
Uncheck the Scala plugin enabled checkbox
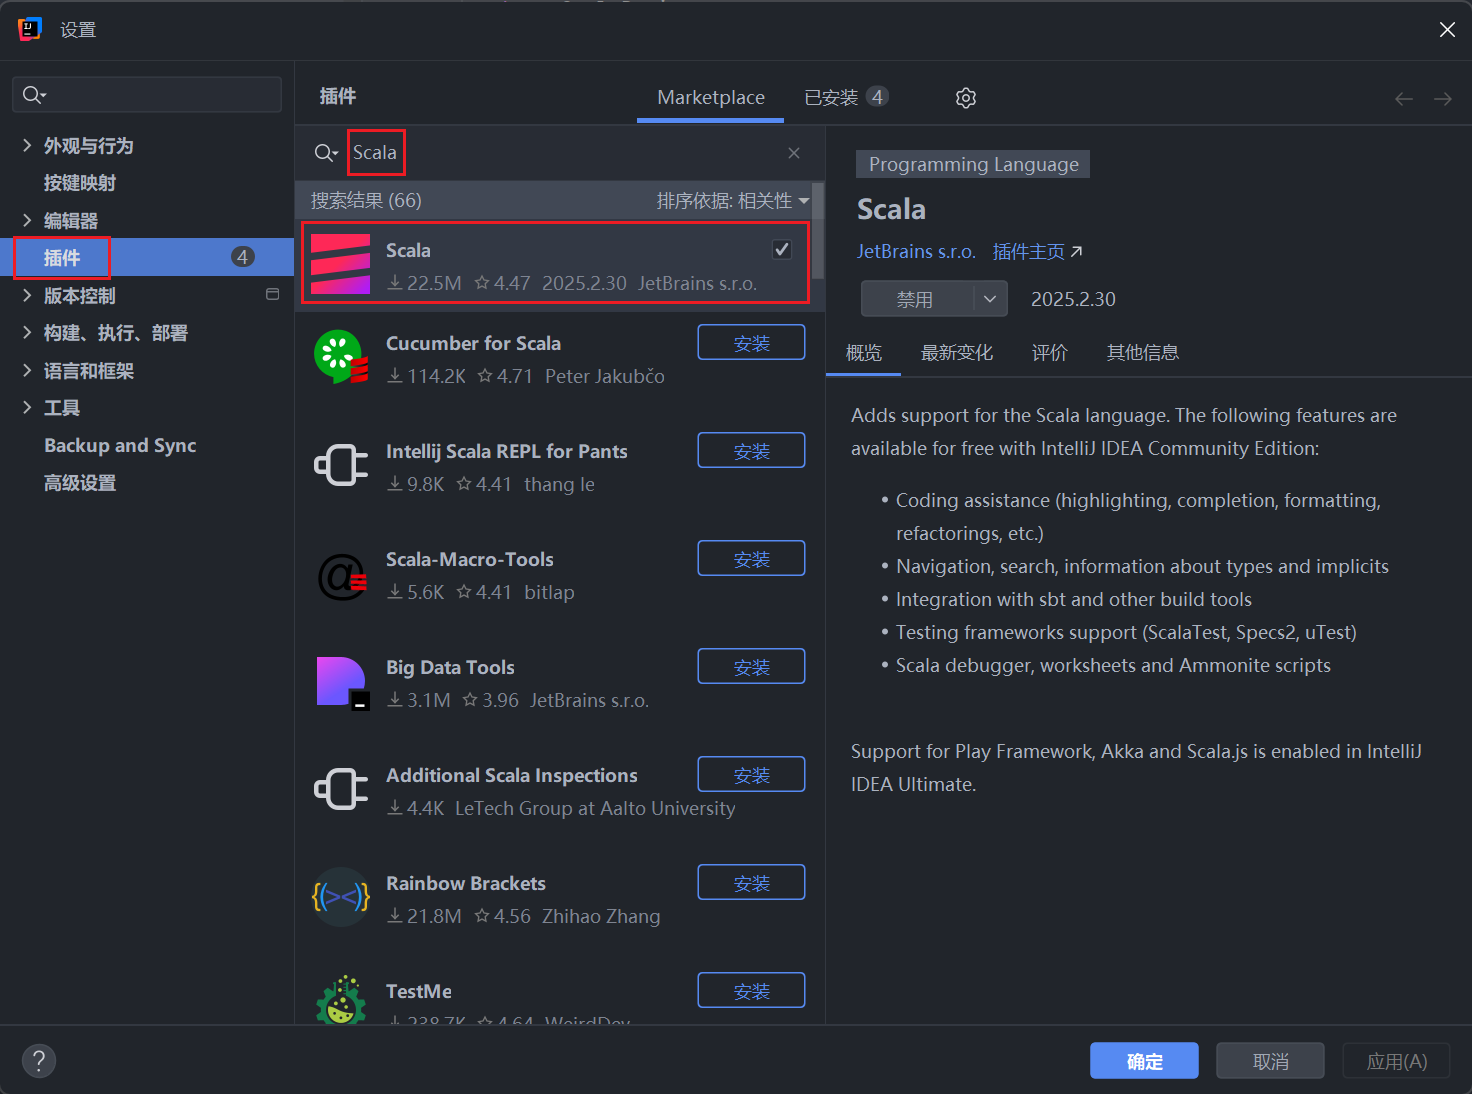click(x=782, y=250)
